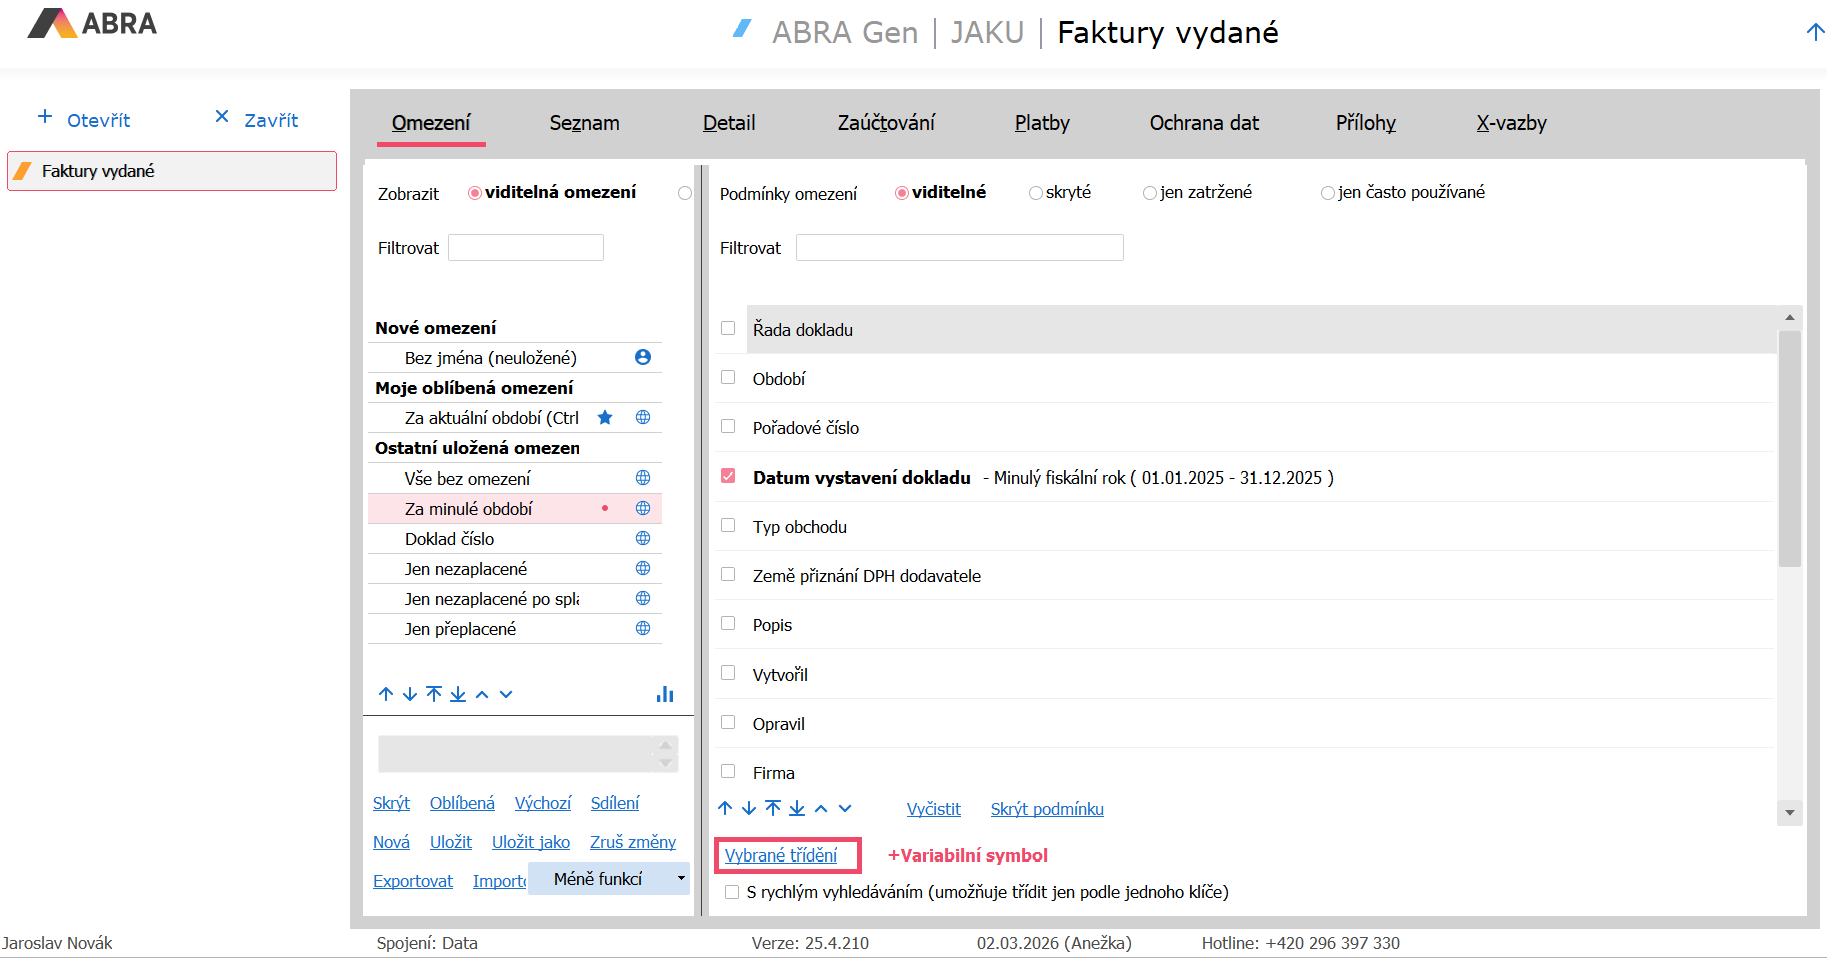Enable the Období condition checkbox

[728, 377]
